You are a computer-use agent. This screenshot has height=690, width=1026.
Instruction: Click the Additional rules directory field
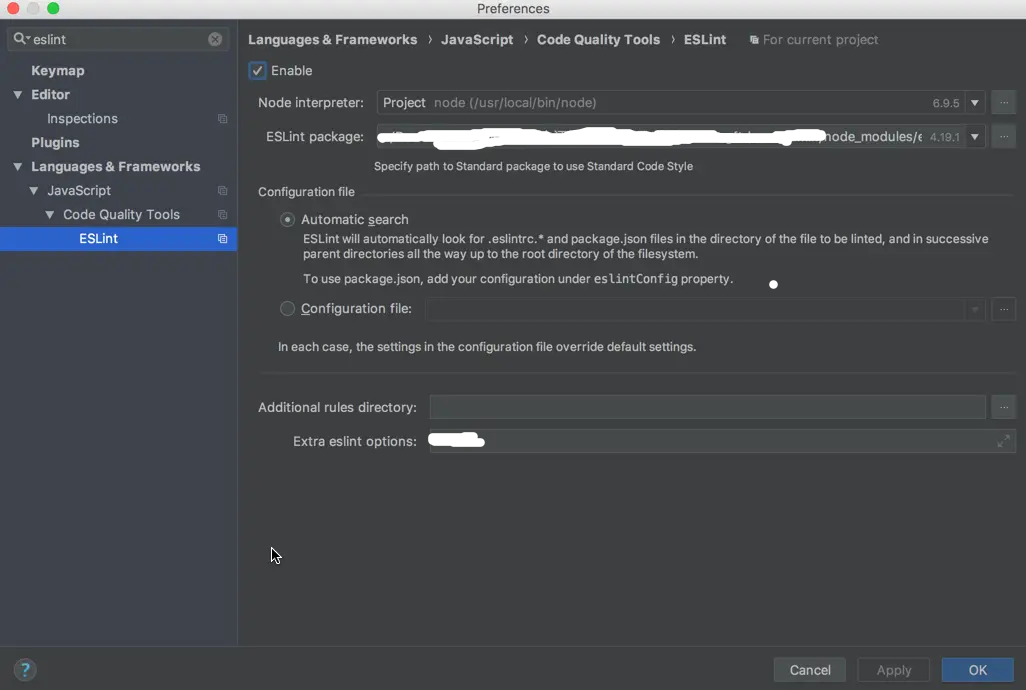(x=707, y=407)
